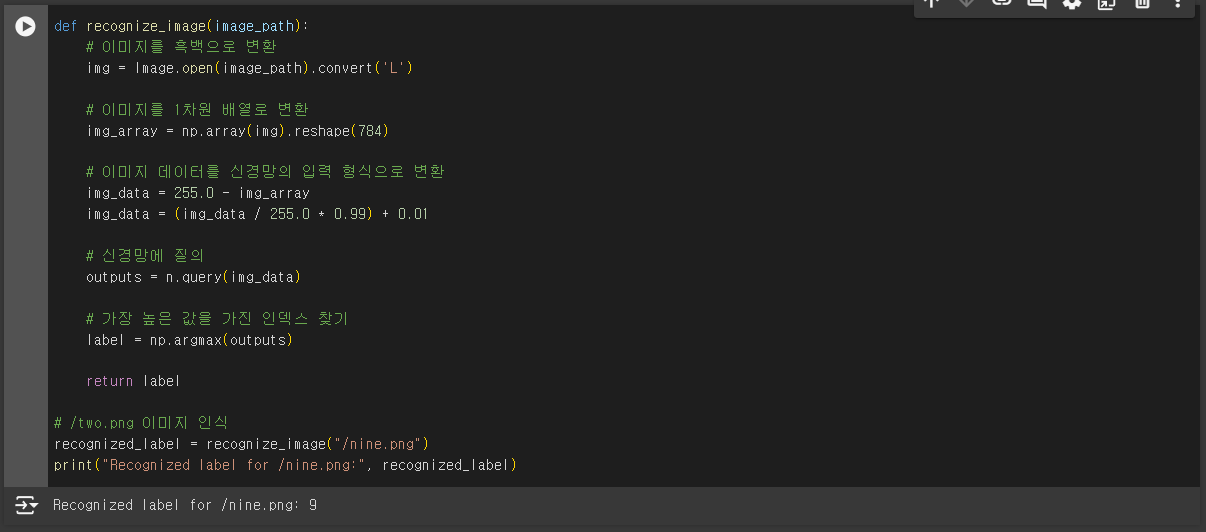Click the '# 이미지를 흑백으로 변환' comment

pos(181,47)
